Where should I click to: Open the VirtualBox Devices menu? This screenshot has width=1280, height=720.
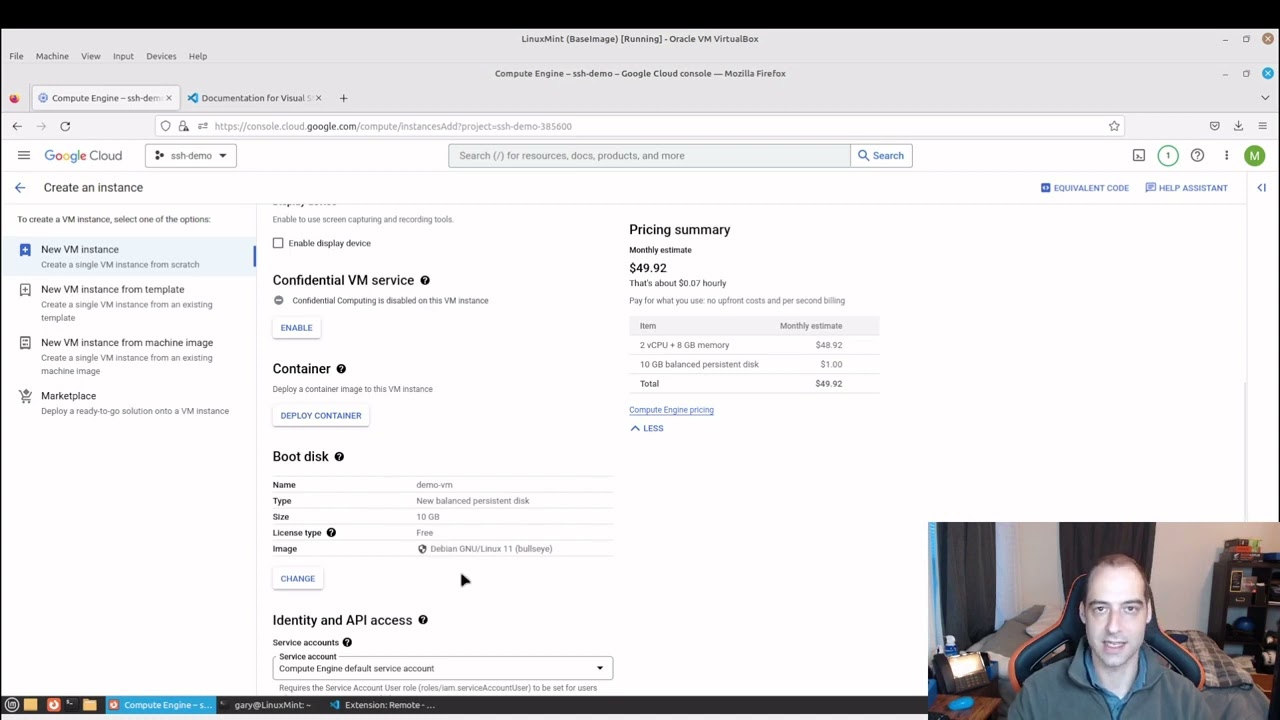click(161, 56)
